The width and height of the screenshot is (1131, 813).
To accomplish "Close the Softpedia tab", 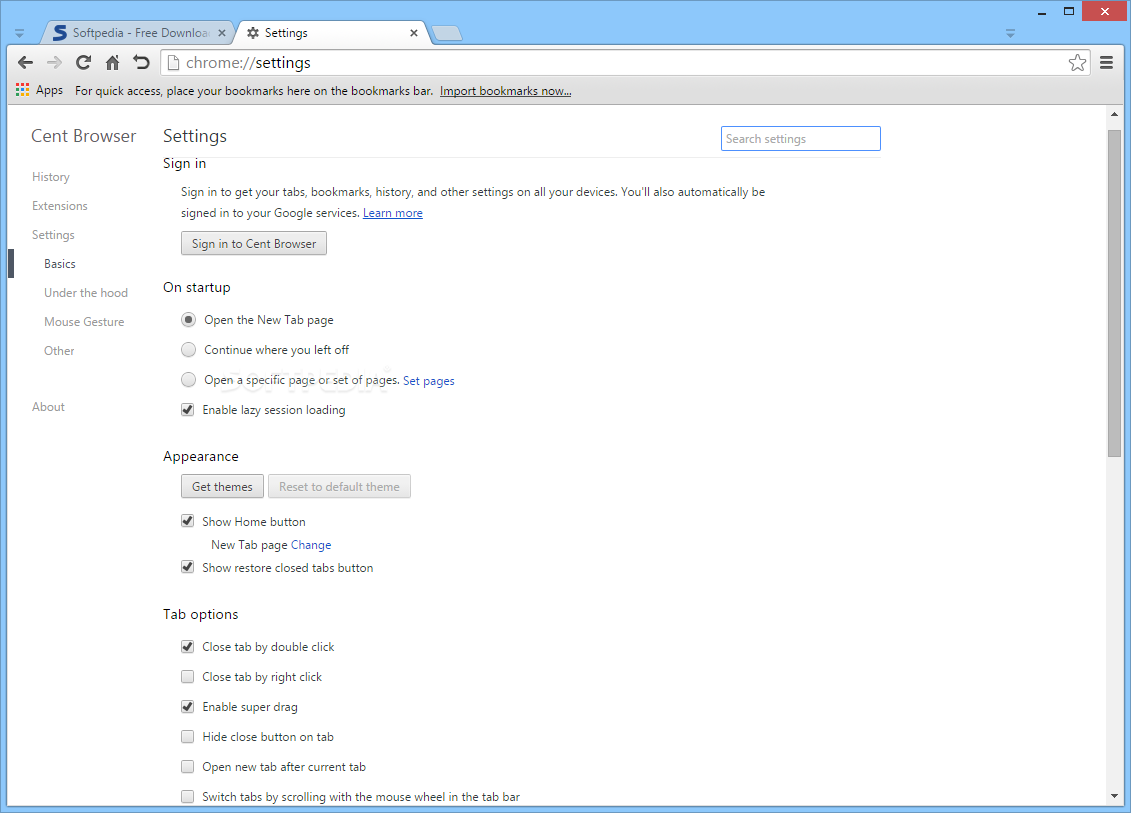I will pos(222,32).
